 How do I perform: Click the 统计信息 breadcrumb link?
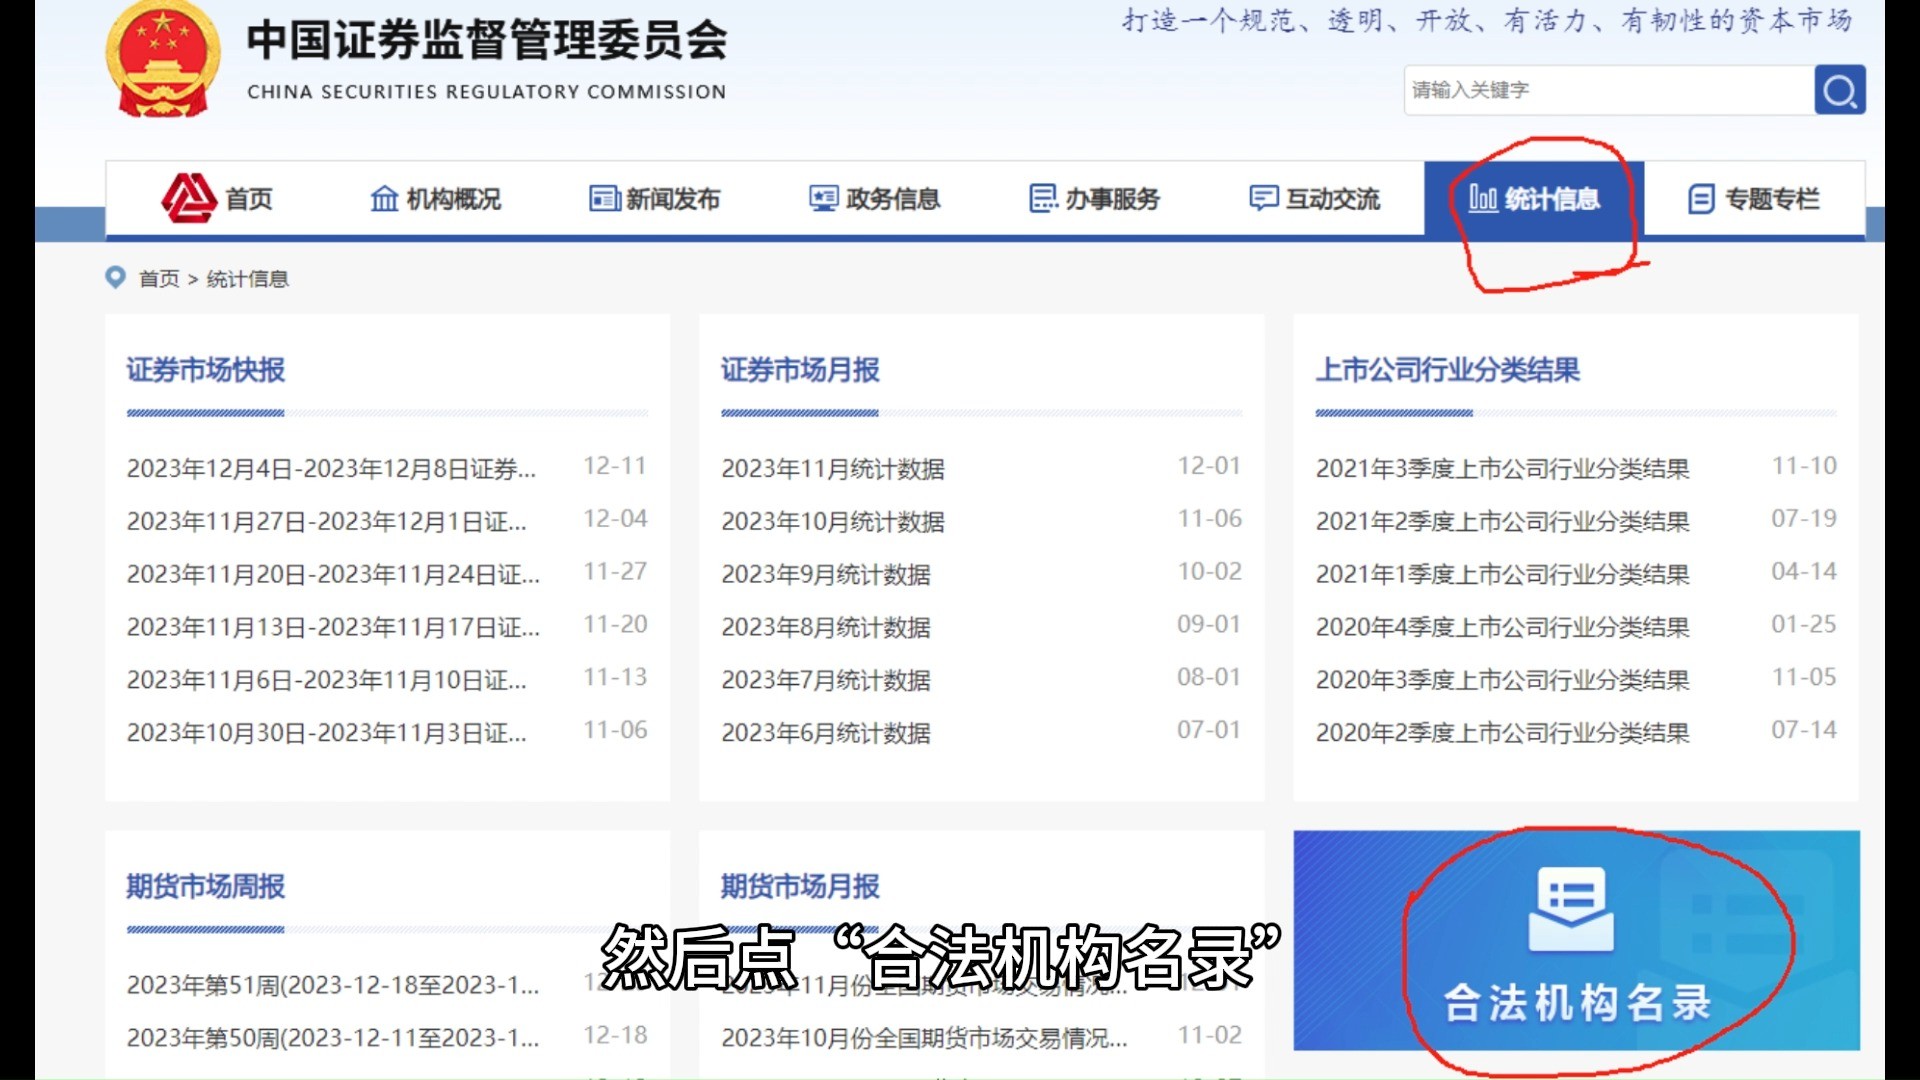coord(248,279)
